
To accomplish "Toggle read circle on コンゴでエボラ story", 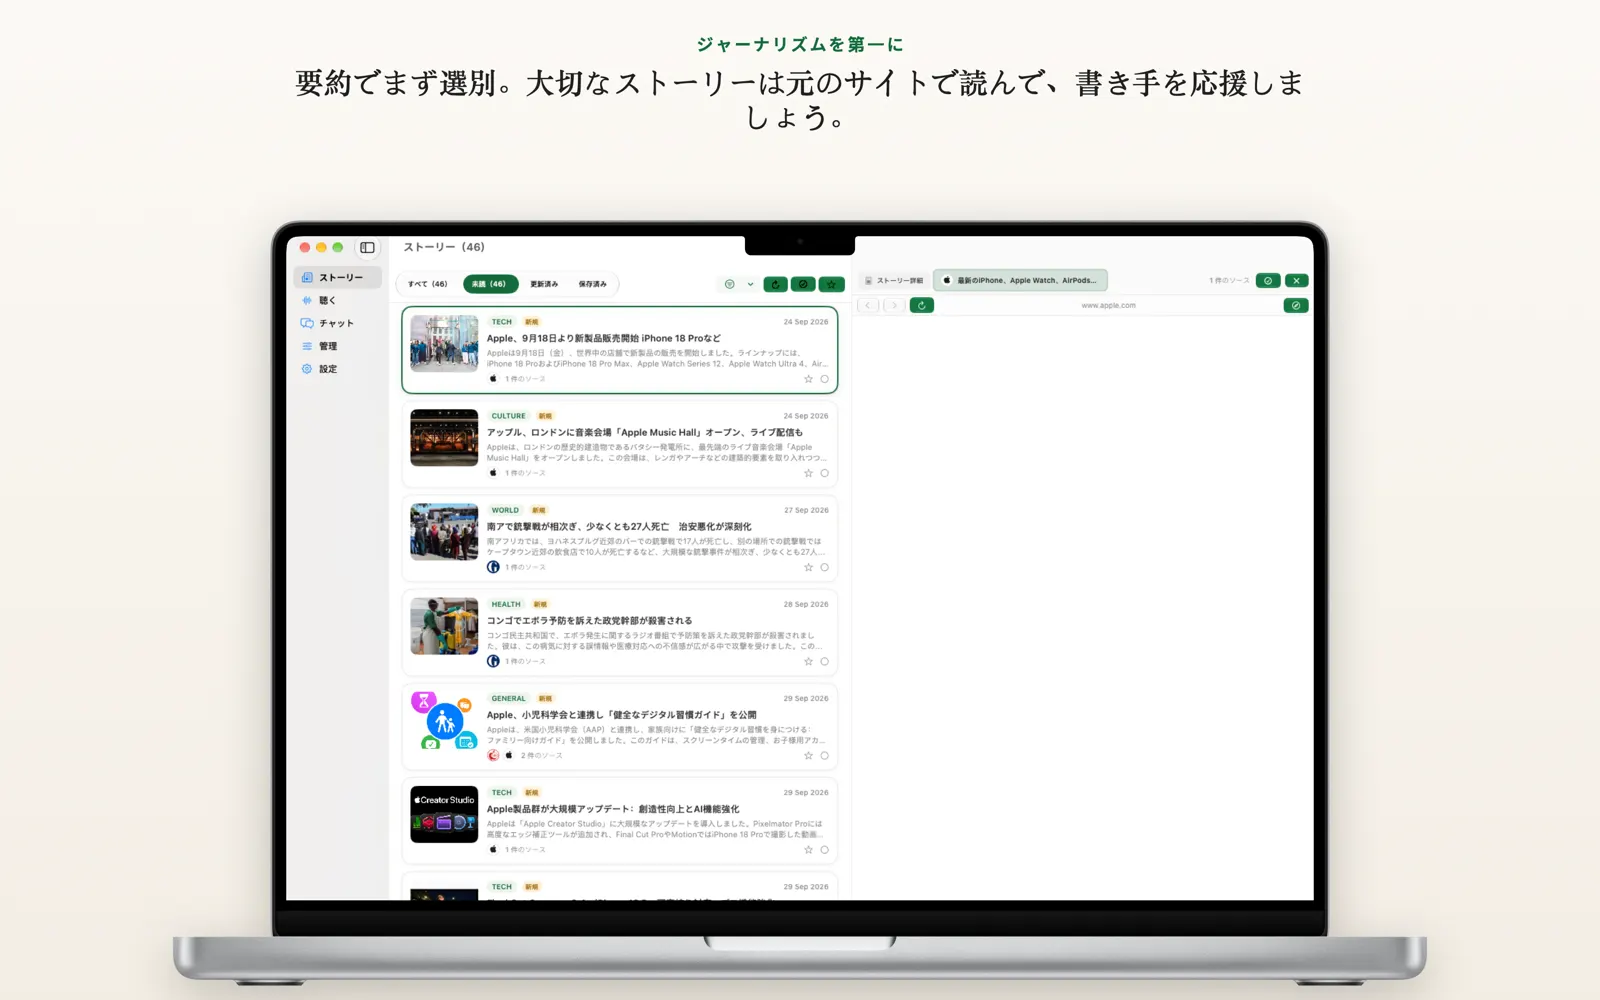I will click(x=825, y=661).
